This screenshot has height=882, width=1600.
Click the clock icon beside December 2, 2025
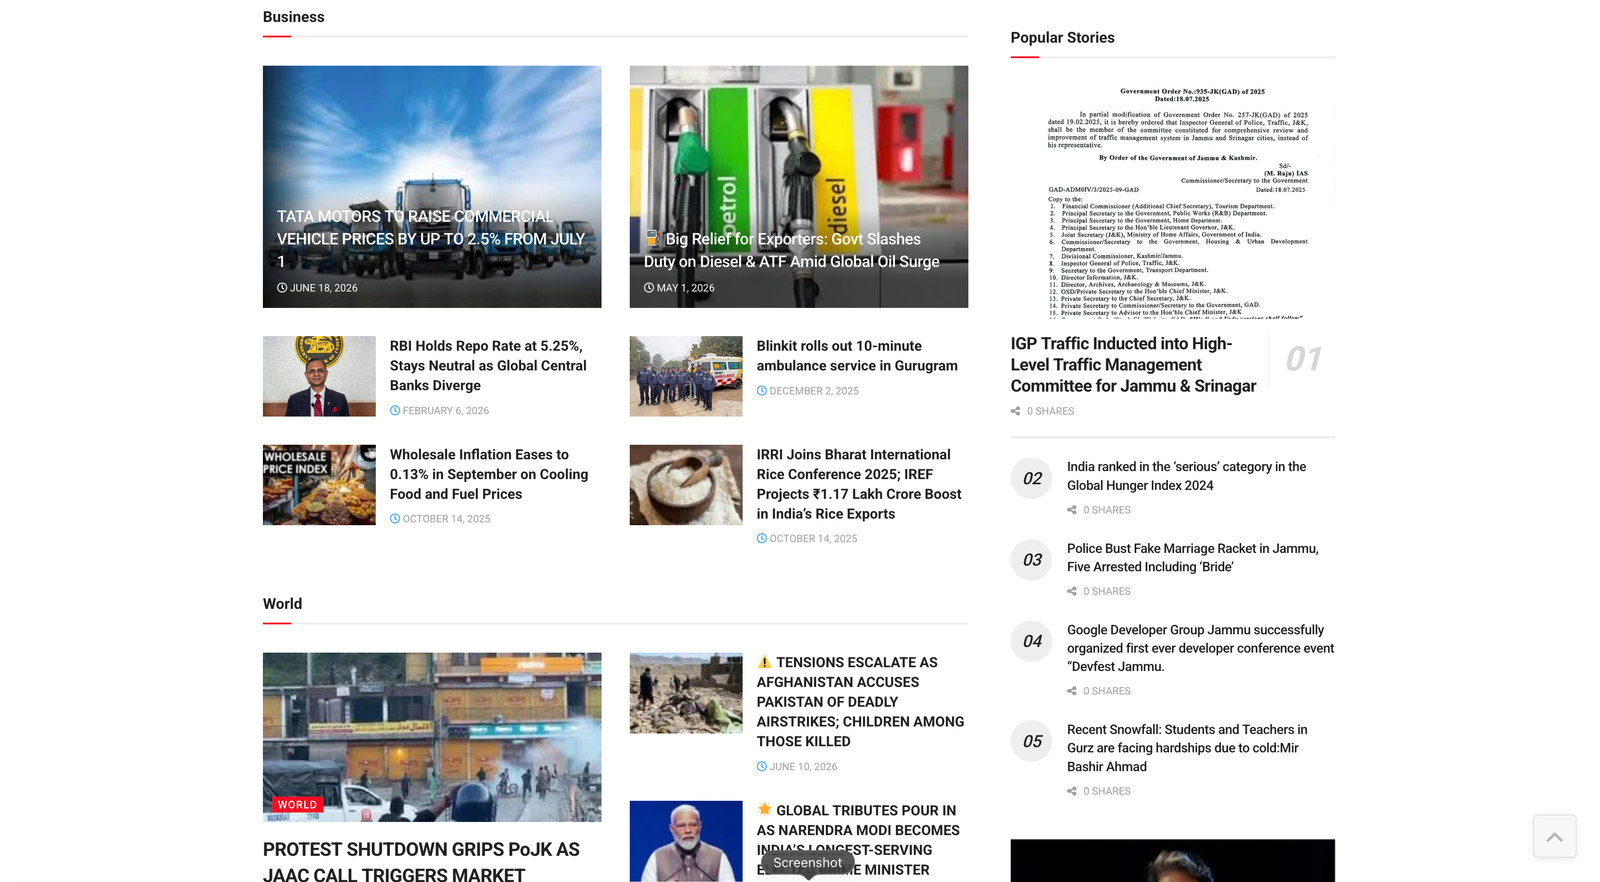pos(762,391)
